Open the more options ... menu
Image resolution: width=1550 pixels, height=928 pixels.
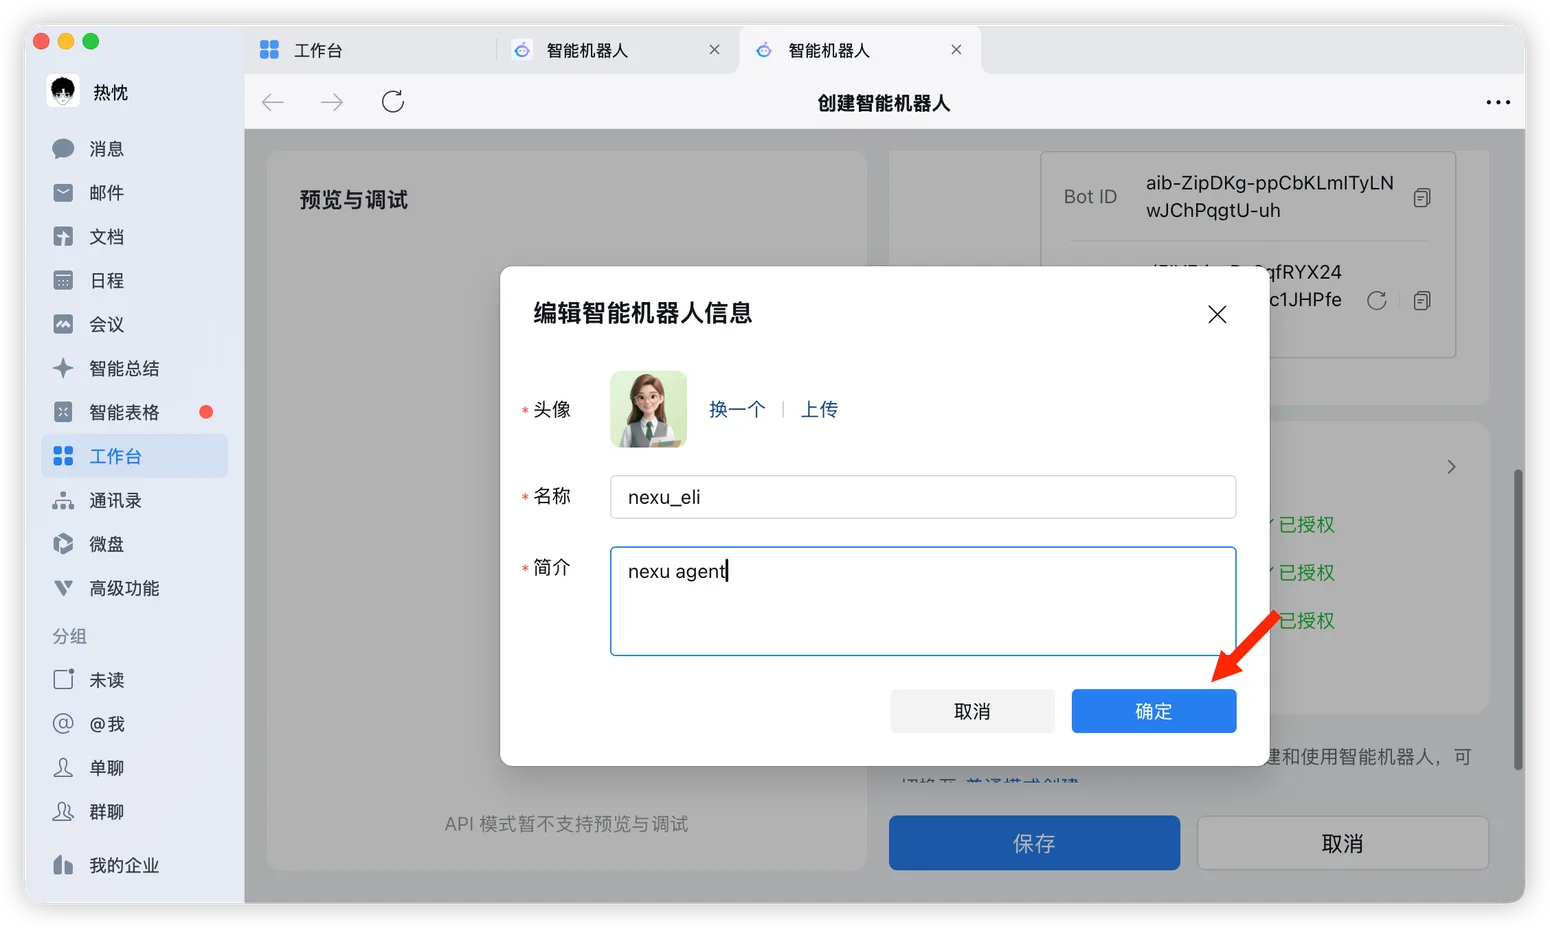pos(1498,102)
